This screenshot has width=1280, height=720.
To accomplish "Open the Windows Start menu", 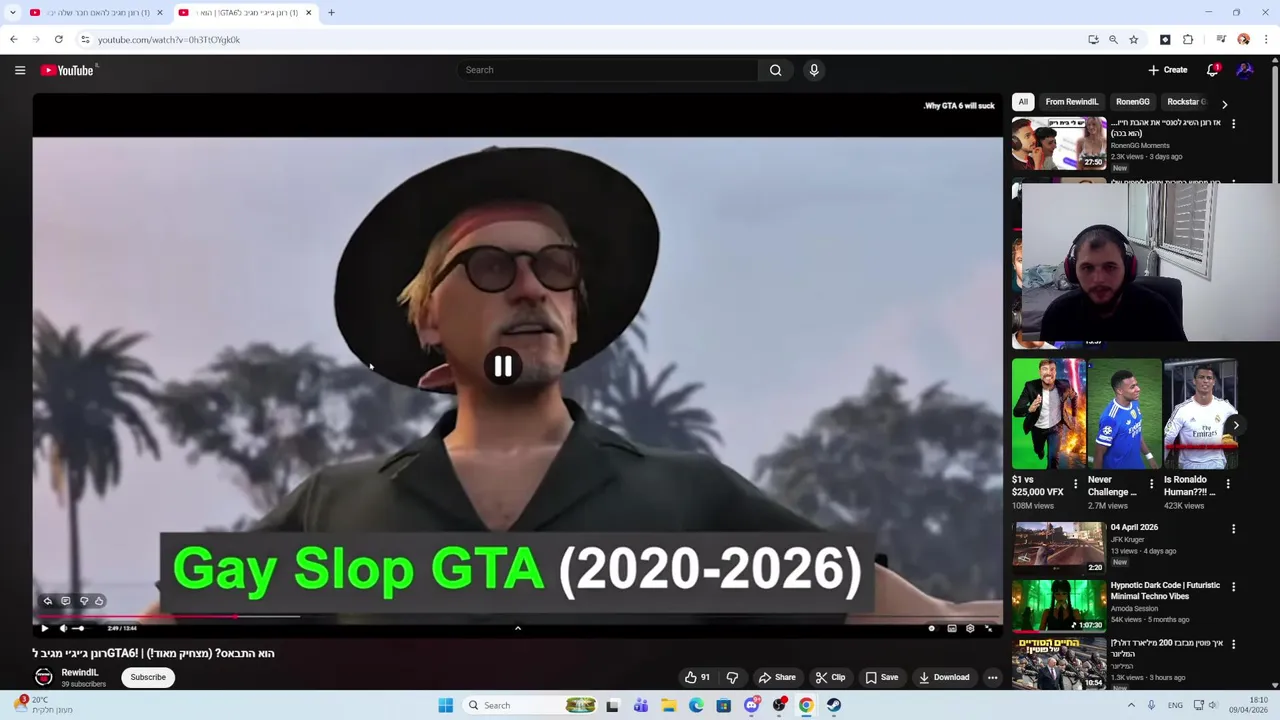I will [446, 705].
